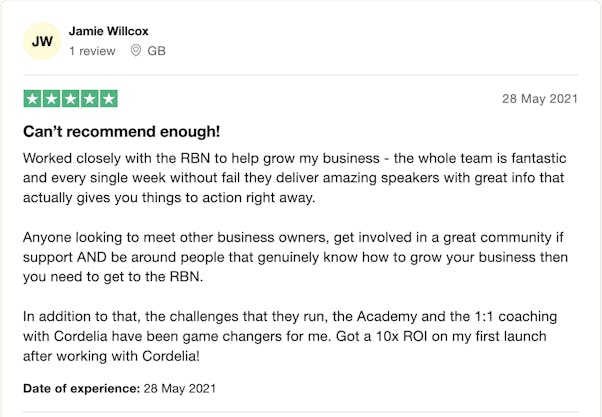The height and width of the screenshot is (417, 602).
Task: Click the fifth green rating star
Action: coord(109,99)
